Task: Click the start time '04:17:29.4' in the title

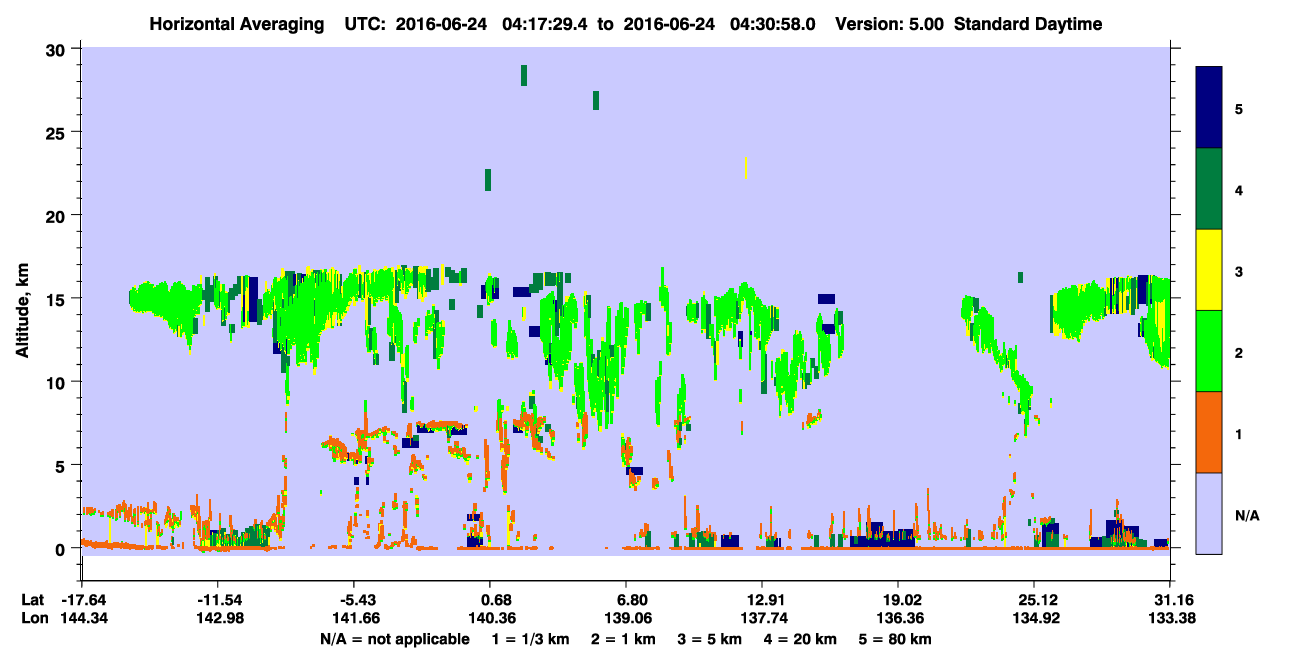Action: pyautogui.click(x=546, y=24)
